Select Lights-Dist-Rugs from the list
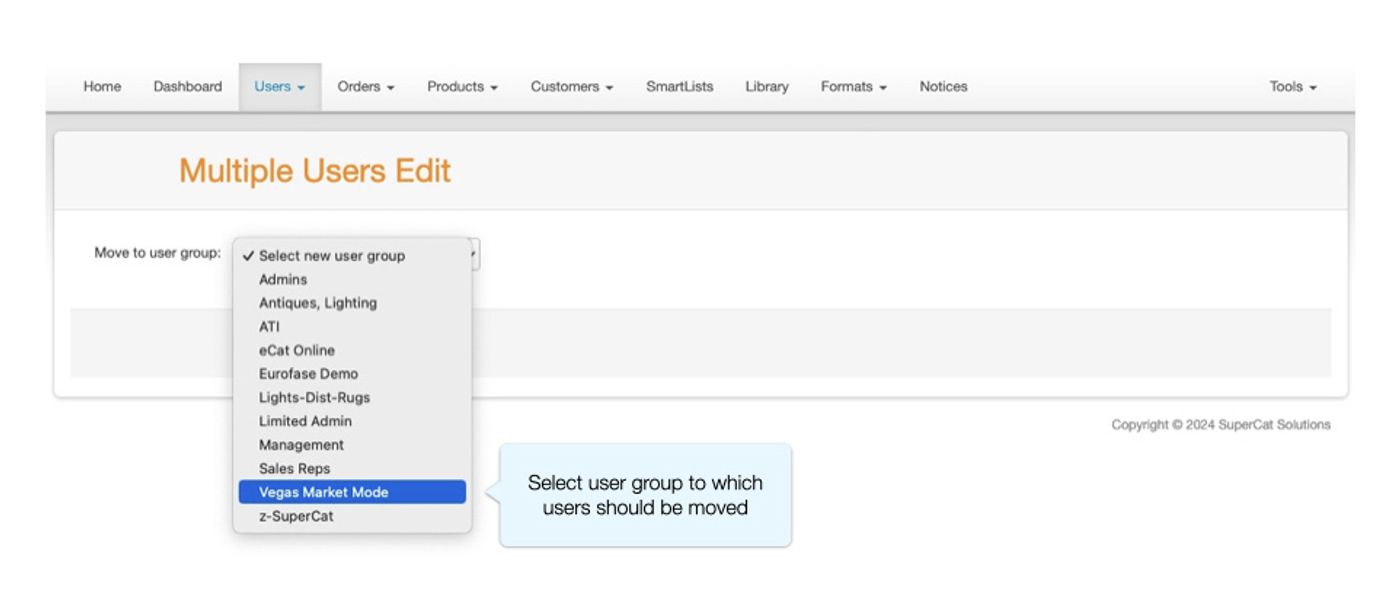The width and height of the screenshot is (1400, 589). pyautogui.click(x=352, y=397)
